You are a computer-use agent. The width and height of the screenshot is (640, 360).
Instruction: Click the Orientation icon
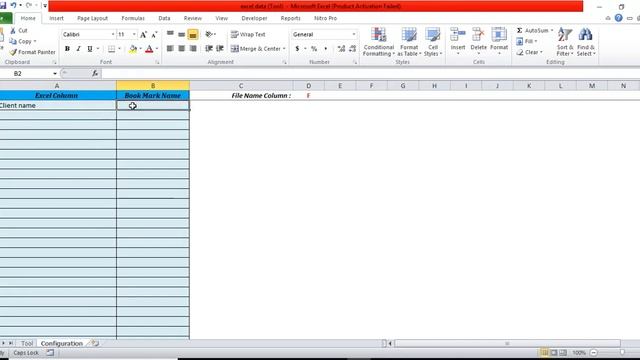click(209, 34)
